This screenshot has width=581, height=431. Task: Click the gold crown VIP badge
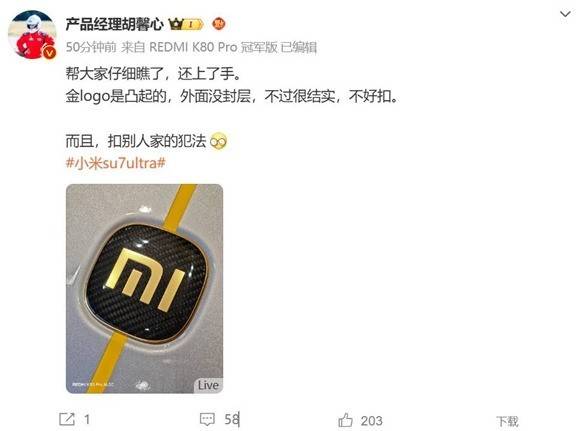[x=186, y=24]
